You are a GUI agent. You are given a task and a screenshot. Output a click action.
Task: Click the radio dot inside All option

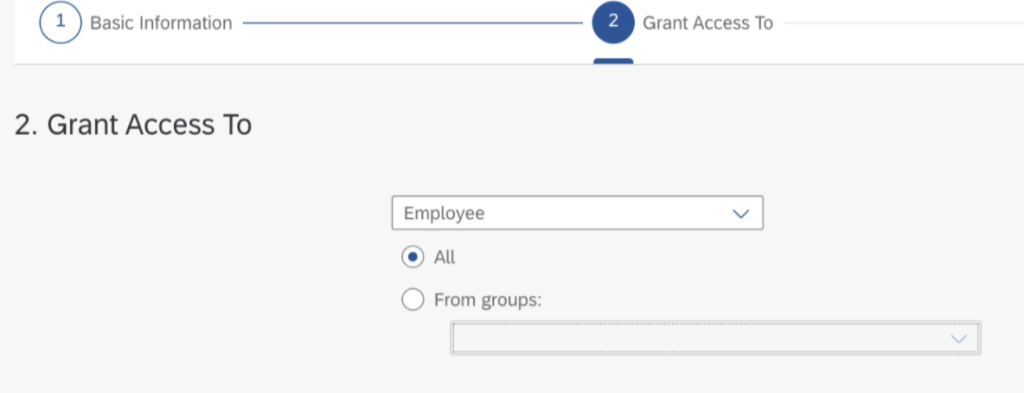coord(412,257)
